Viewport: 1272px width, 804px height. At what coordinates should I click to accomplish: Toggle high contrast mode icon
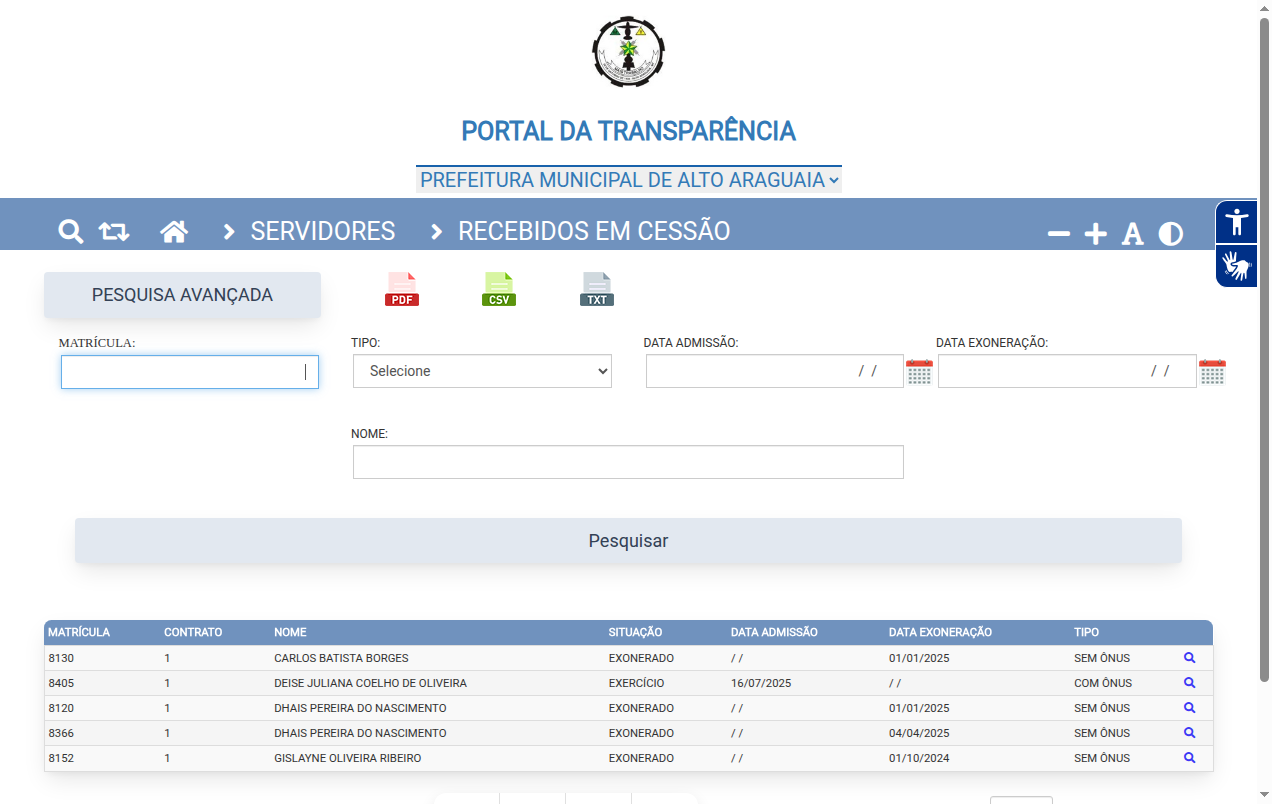tap(1171, 234)
